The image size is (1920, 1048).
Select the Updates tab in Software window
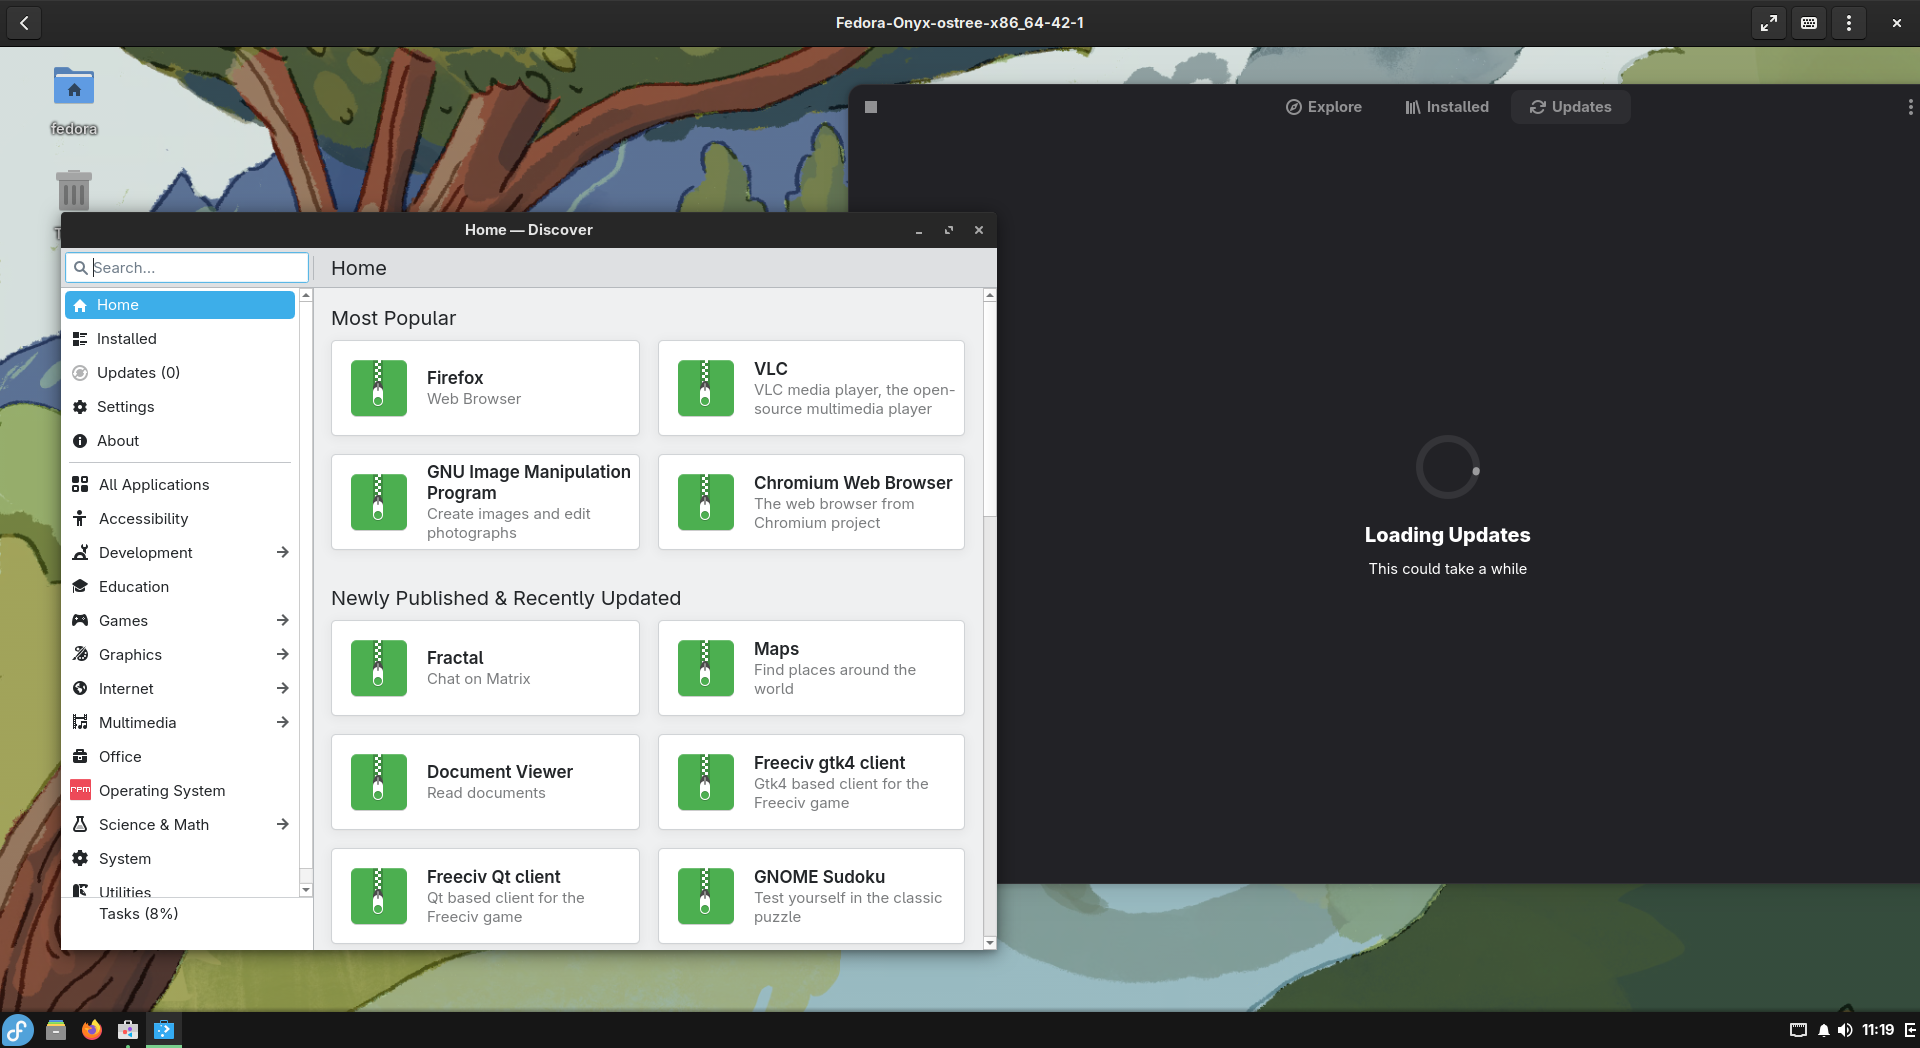[x=1570, y=107]
